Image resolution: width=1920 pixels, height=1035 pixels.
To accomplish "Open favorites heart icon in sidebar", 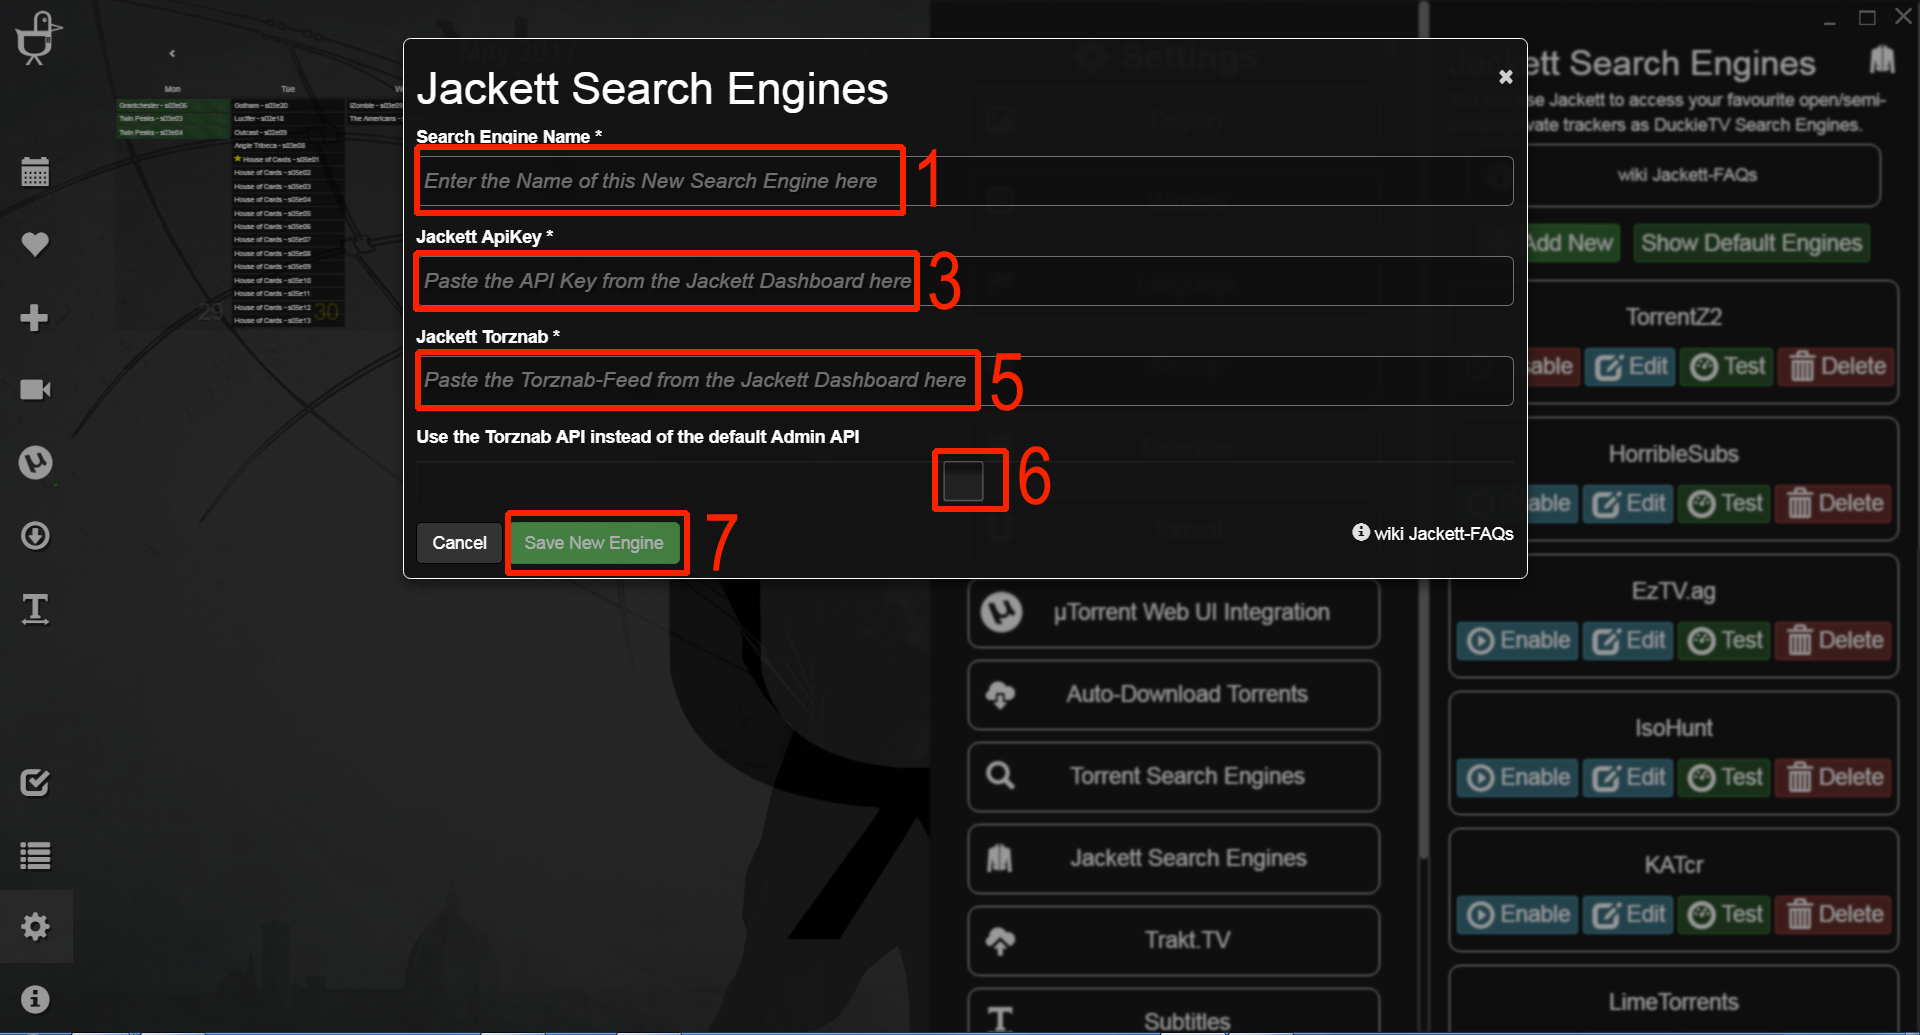I will [x=35, y=244].
